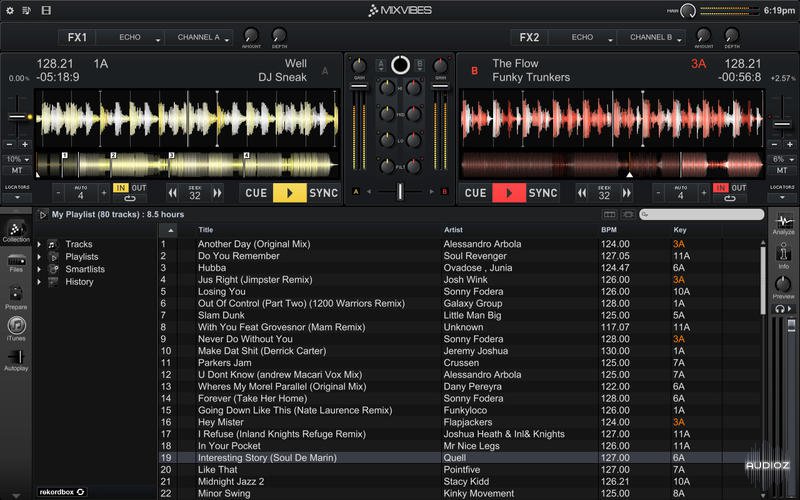
Task: Click deck B seek forward arrows
Action: [627, 193]
